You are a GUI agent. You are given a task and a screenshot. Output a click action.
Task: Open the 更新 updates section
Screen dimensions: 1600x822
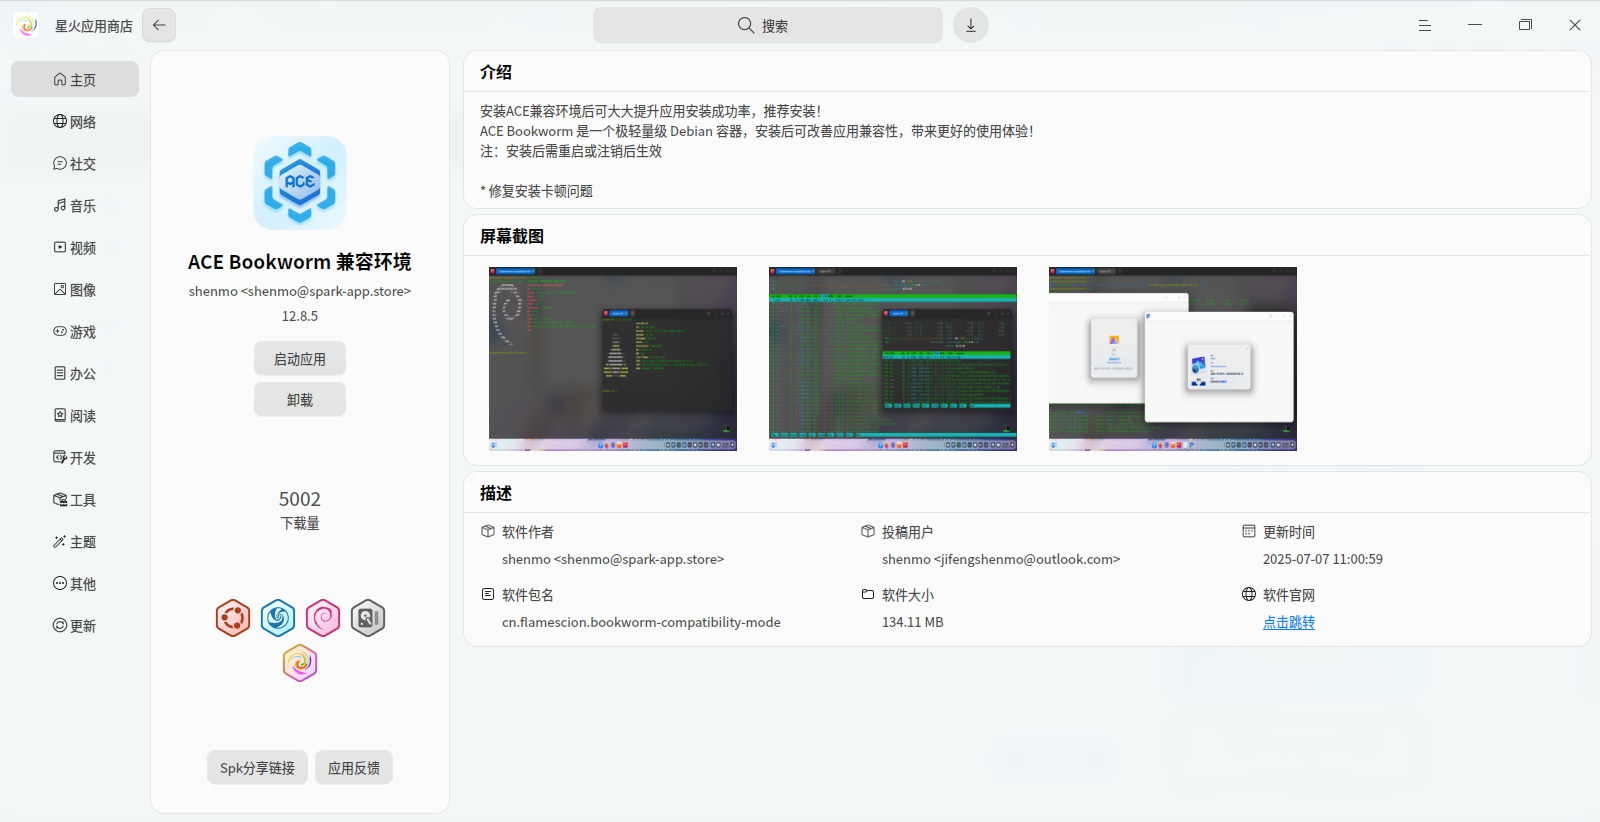(x=75, y=625)
